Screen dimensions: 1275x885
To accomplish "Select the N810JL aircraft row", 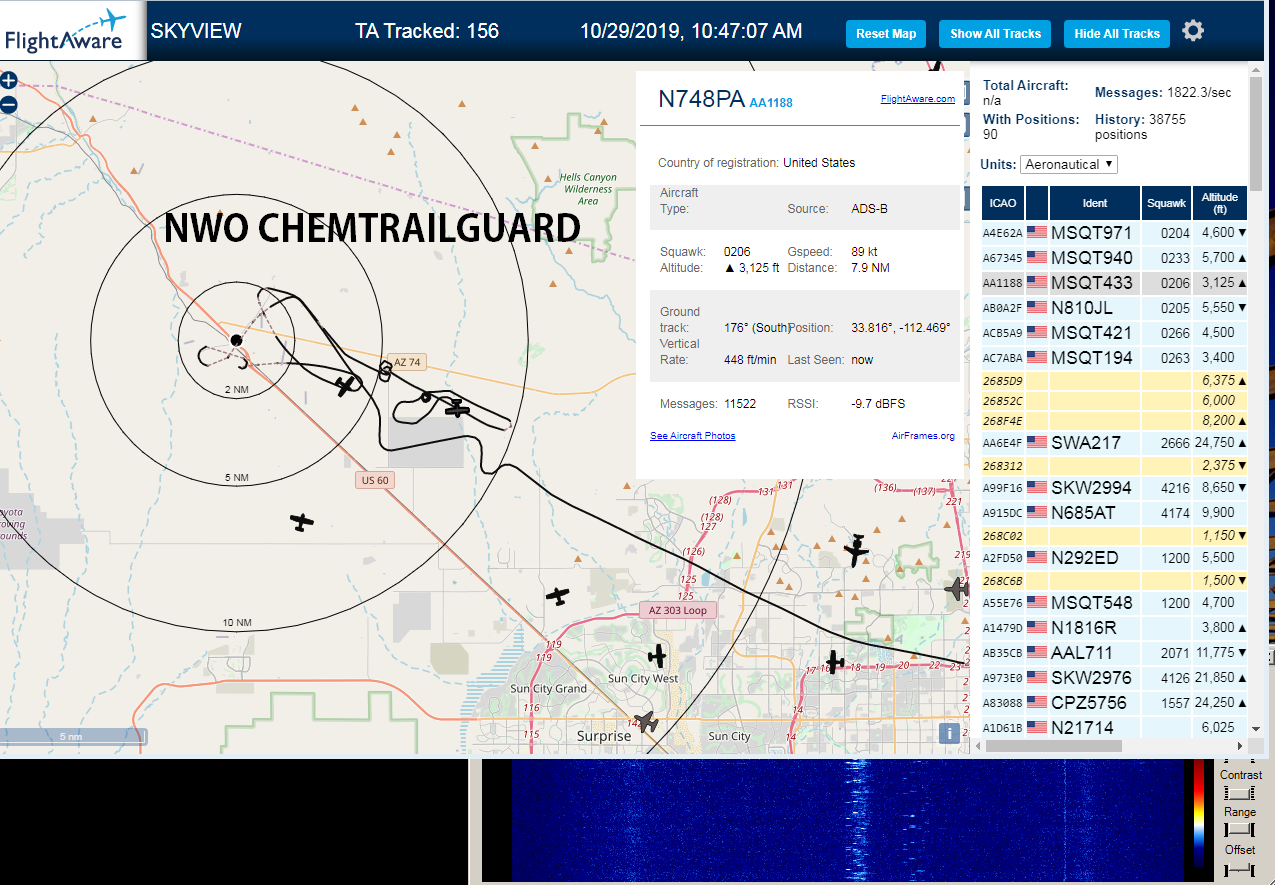I will click(1115, 307).
